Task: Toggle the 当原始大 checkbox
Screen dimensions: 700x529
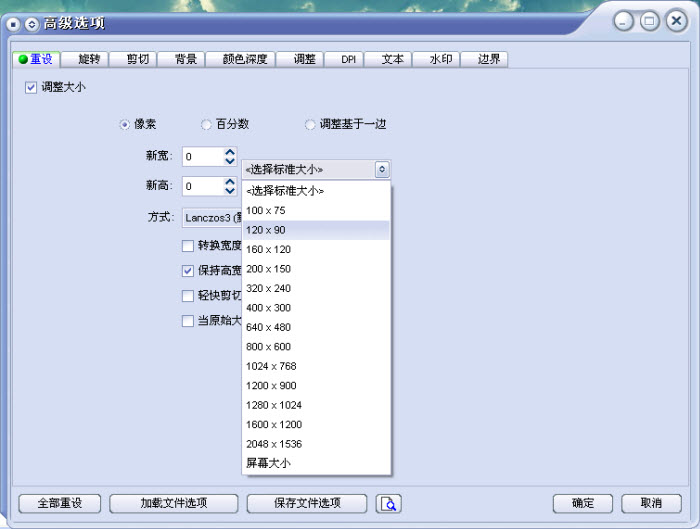Action: pos(188,321)
